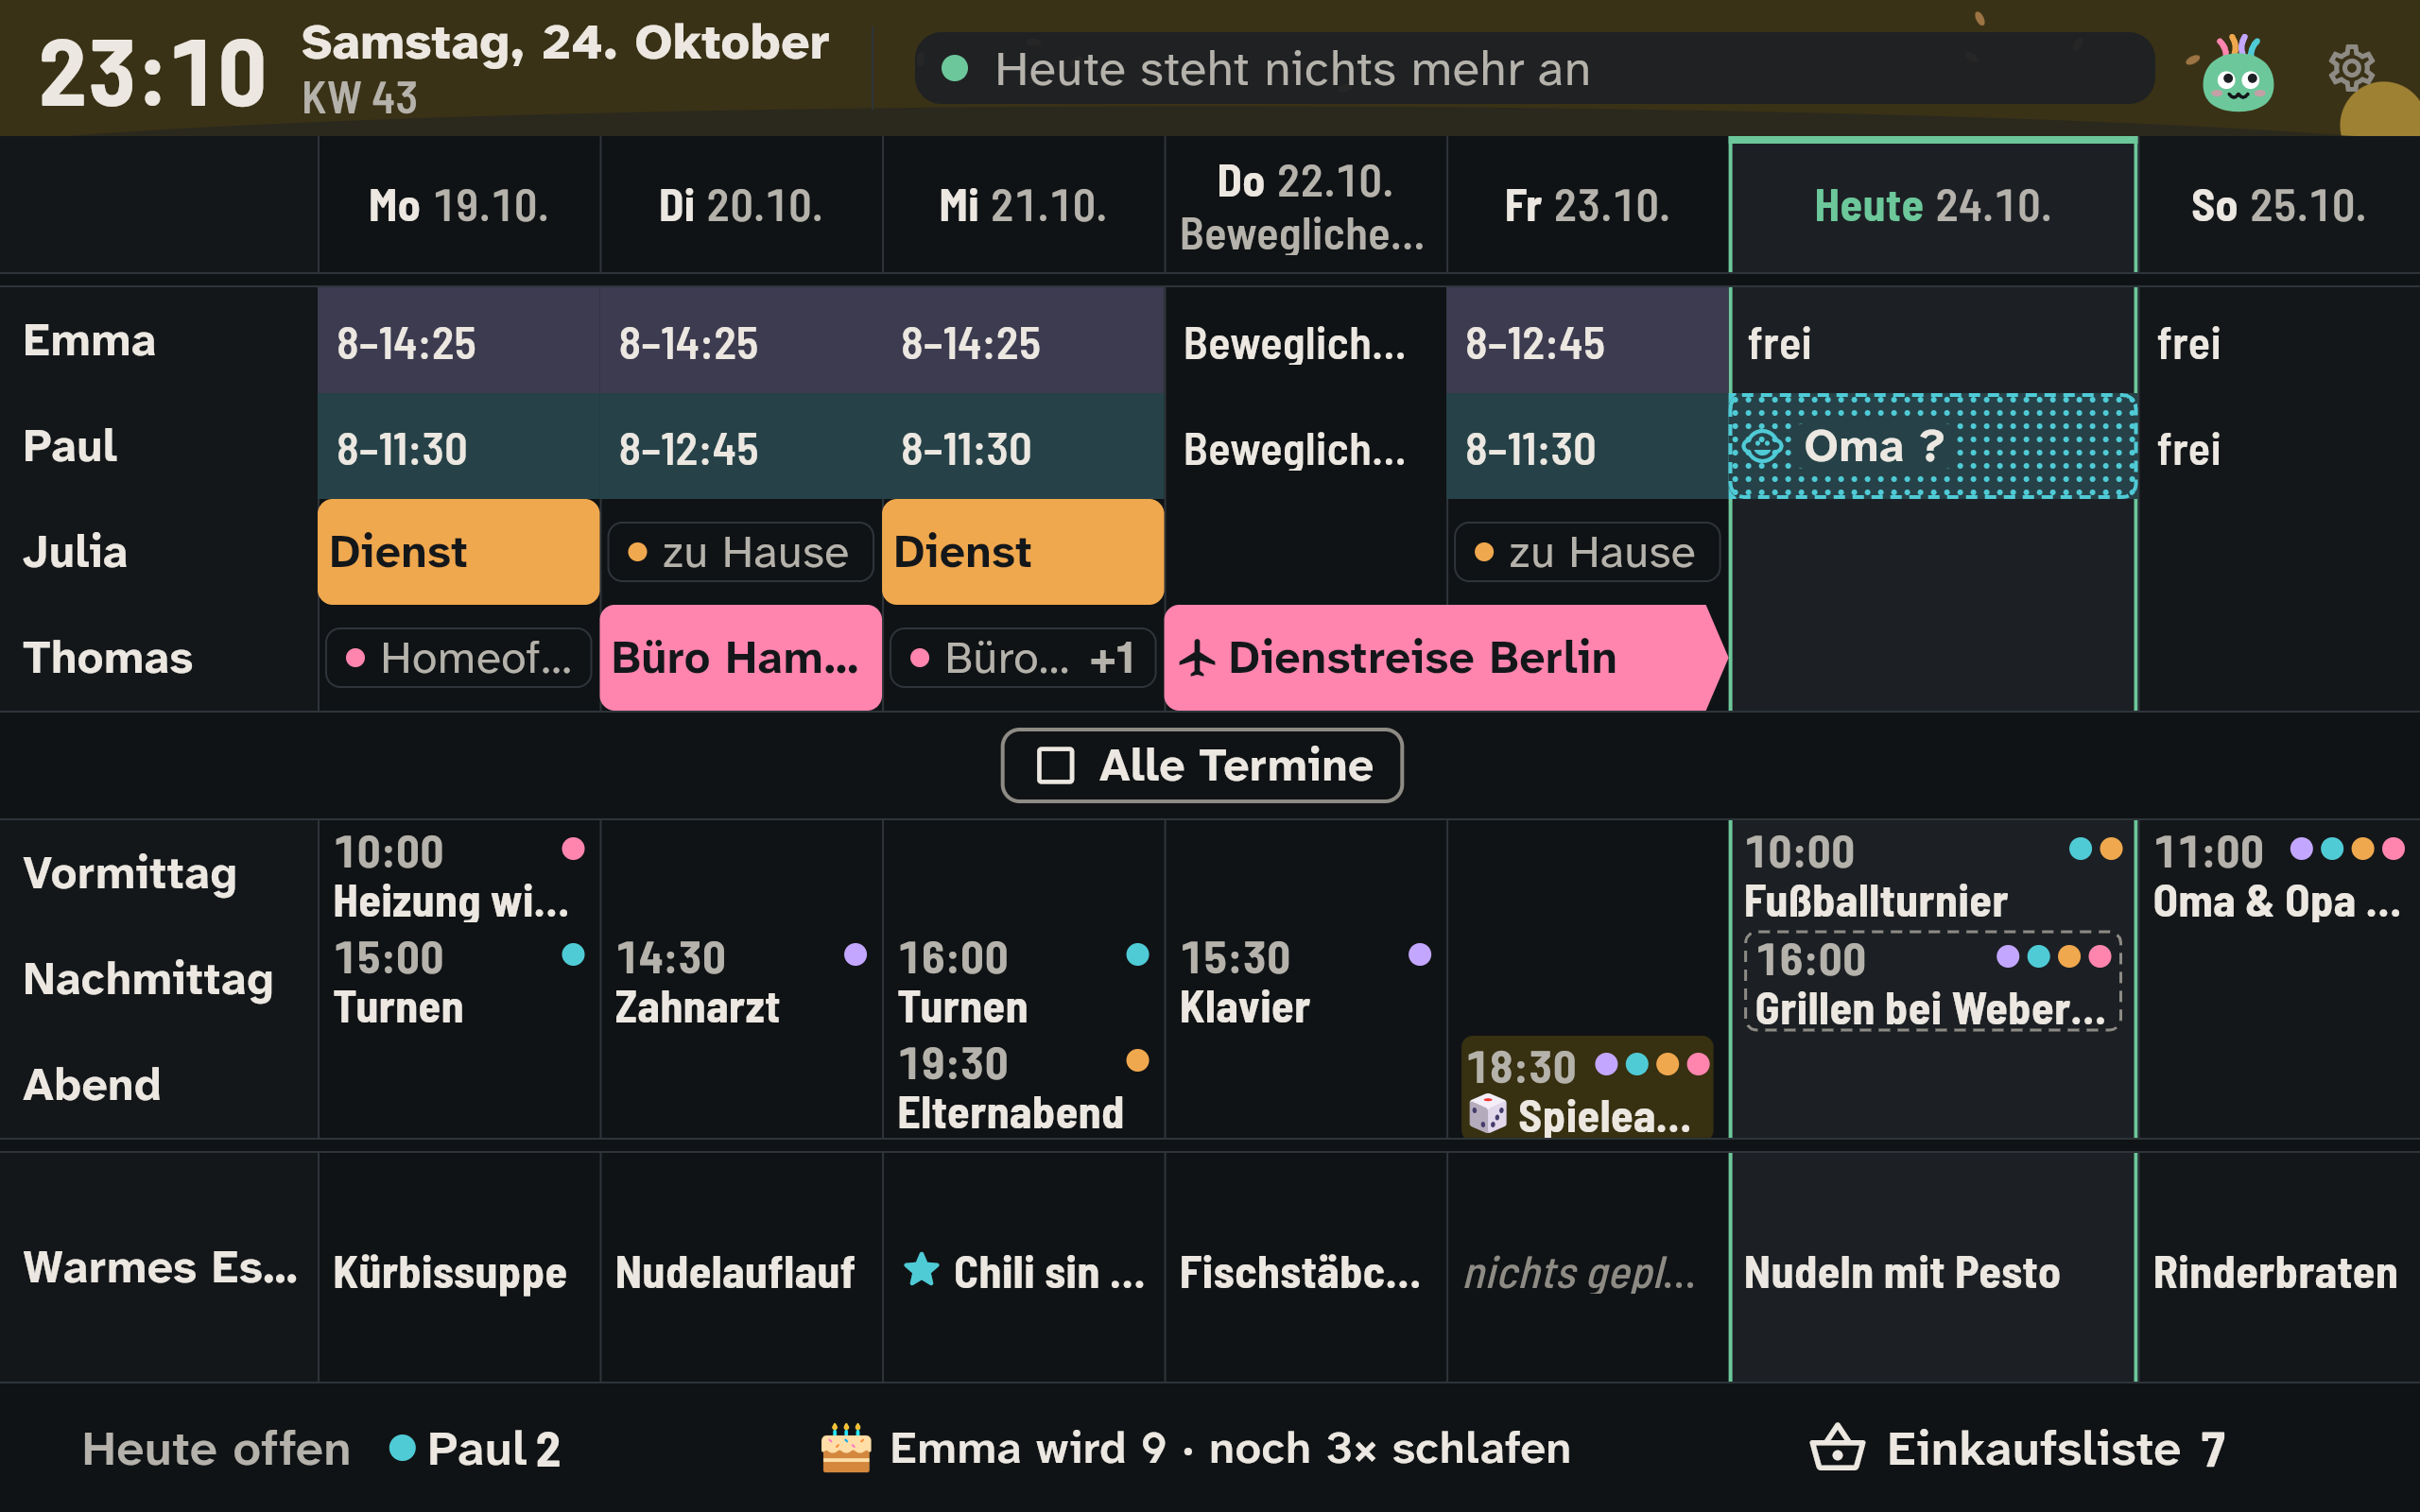Click Paul's teal dot in Heute offen

[x=402, y=1448]
